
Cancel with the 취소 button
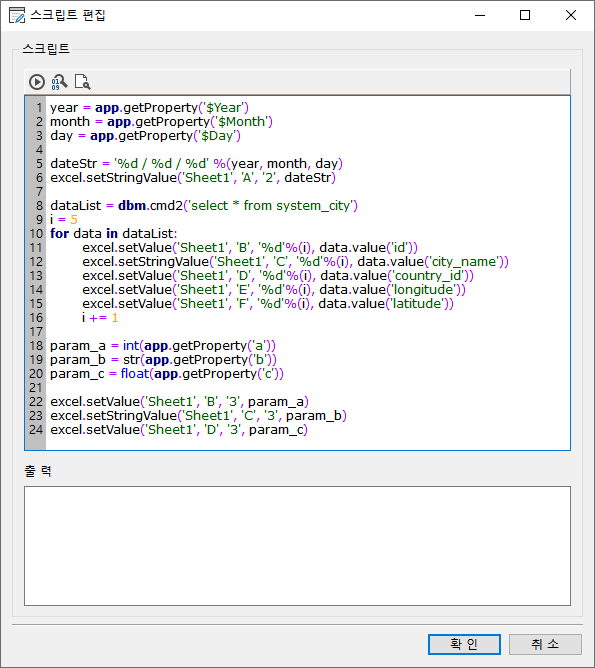[545, 644]
